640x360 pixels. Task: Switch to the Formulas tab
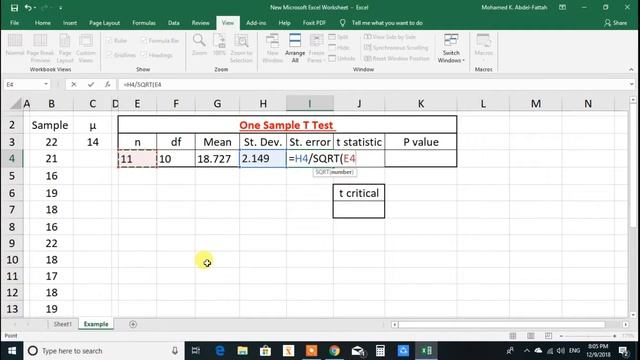144,23
